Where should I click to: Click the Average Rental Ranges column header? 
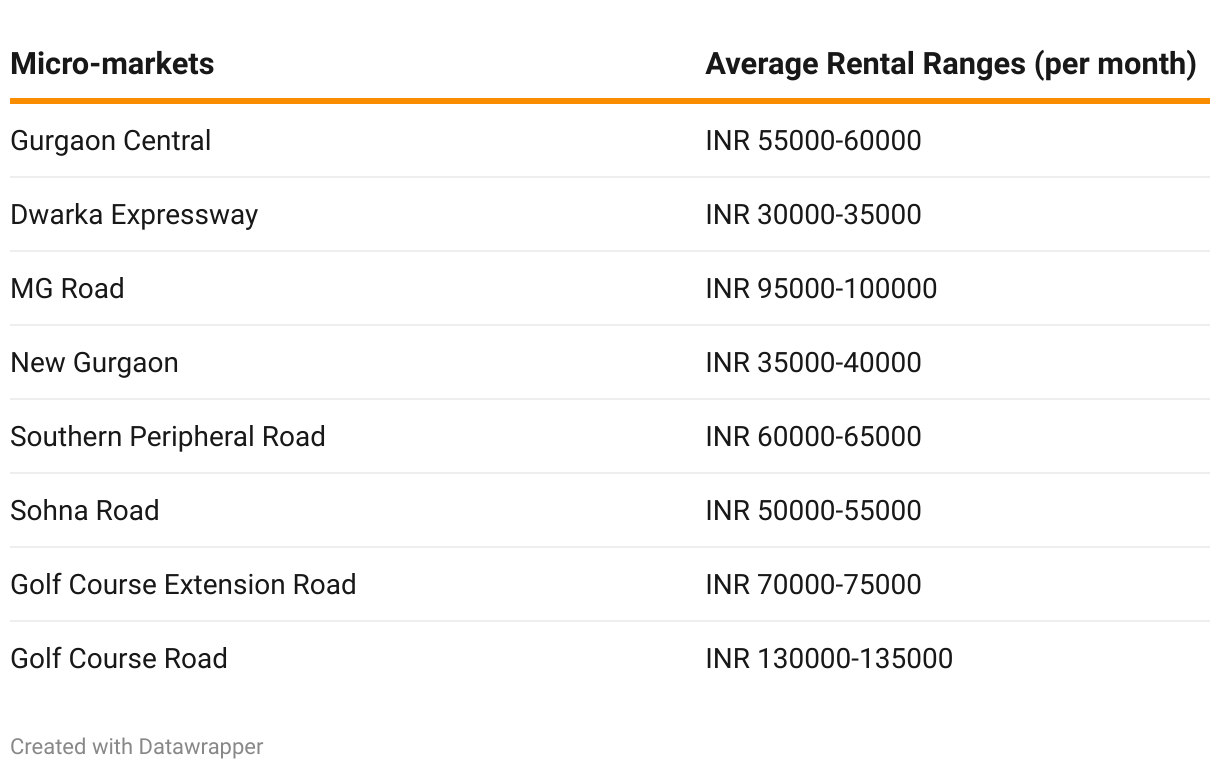click(x=951, y=64)
